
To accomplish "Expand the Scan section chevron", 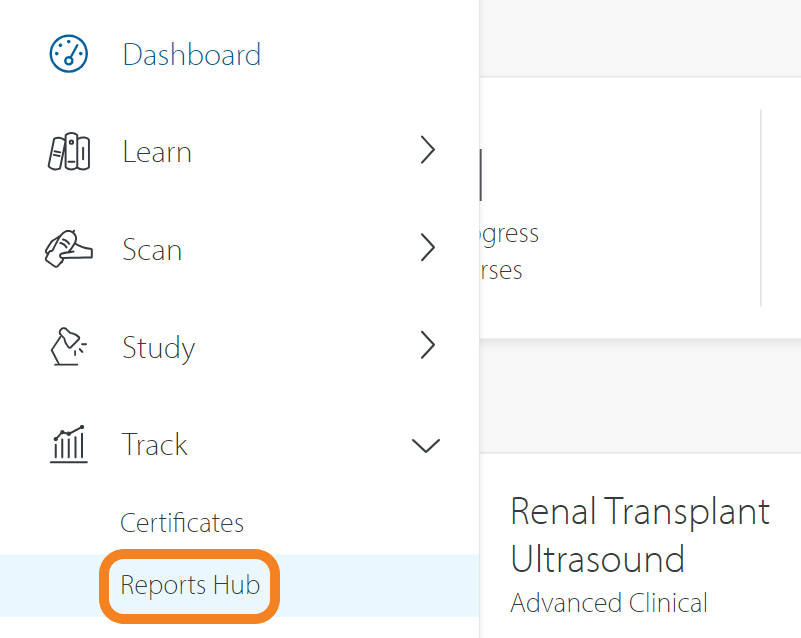I will tap(428, 247).
